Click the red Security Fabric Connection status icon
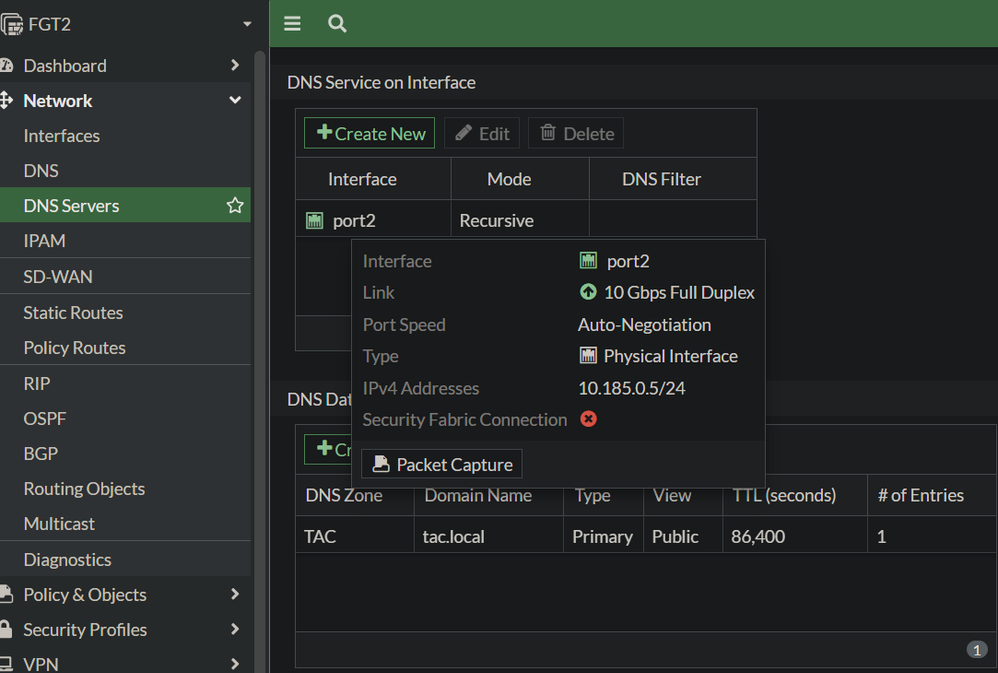 pyautogui.click(x=588, y=419)
